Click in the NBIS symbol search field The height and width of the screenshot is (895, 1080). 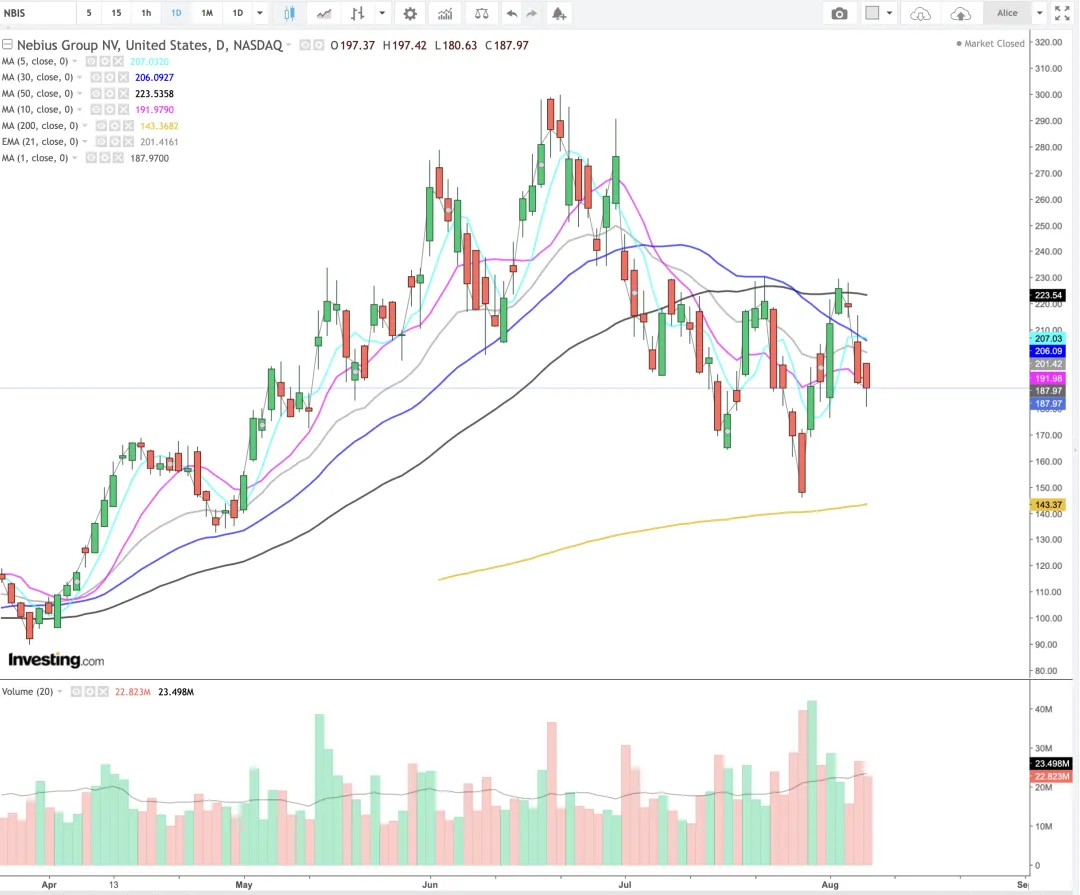coord(38,13)
